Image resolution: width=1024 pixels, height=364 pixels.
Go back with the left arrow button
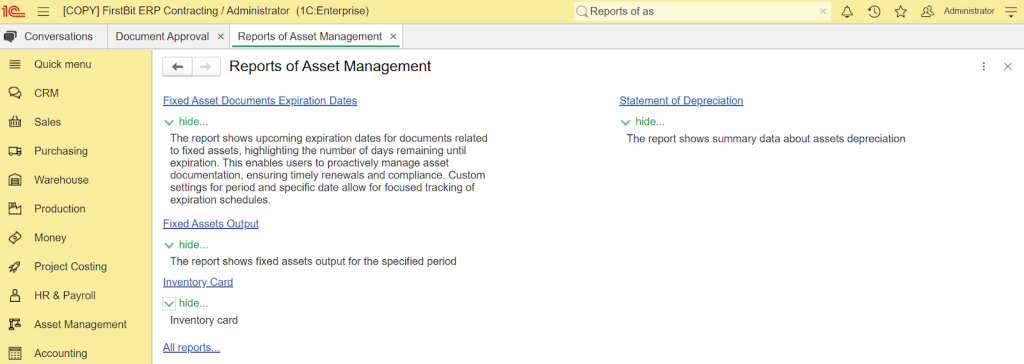click(x=177, y=66)
